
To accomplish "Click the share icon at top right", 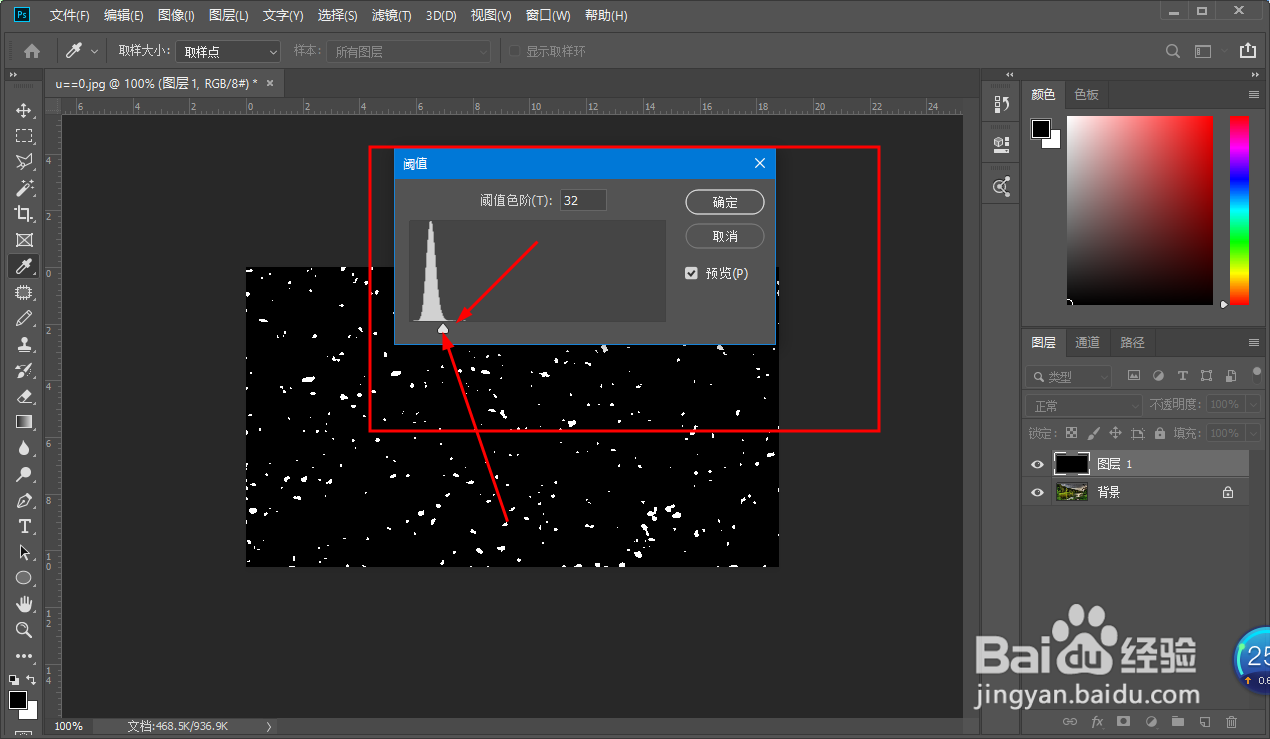I will click(1247, 51).
